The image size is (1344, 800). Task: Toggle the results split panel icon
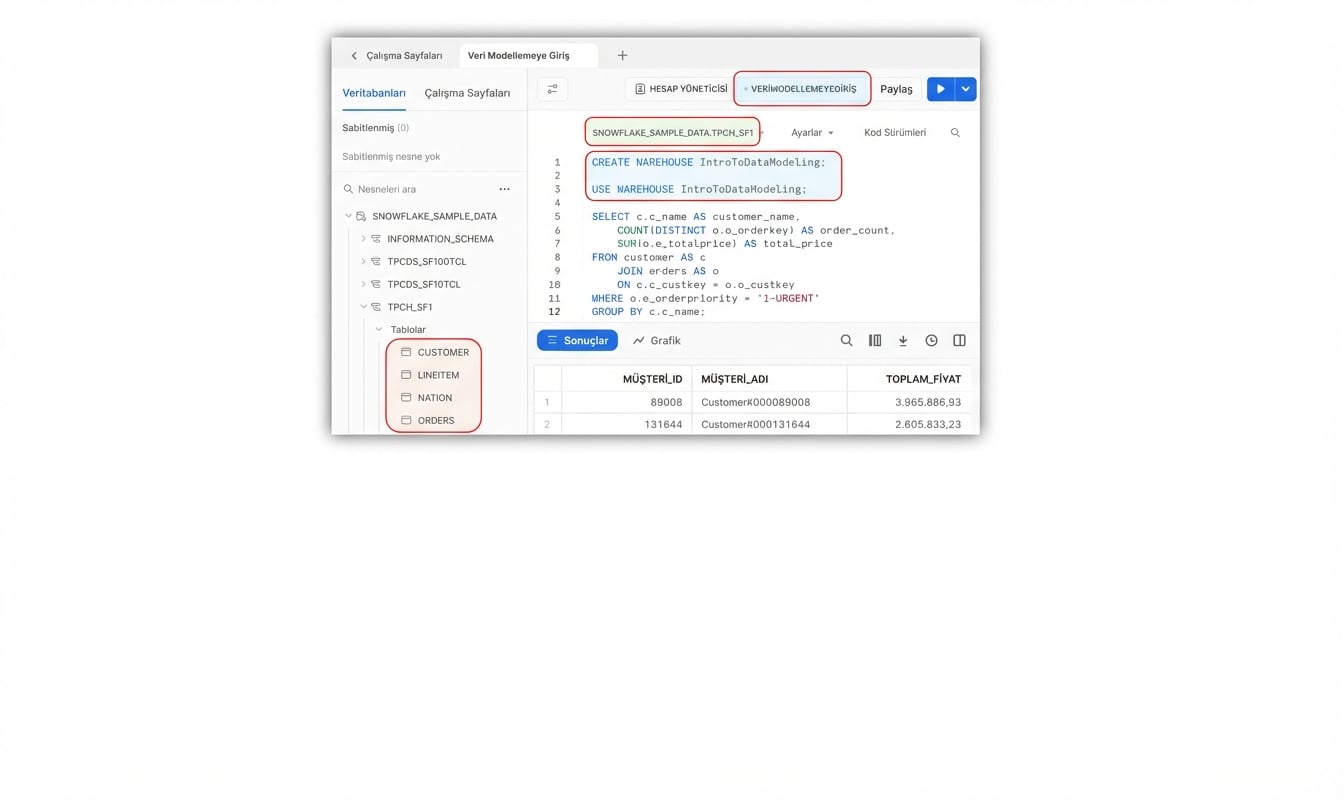959,341
